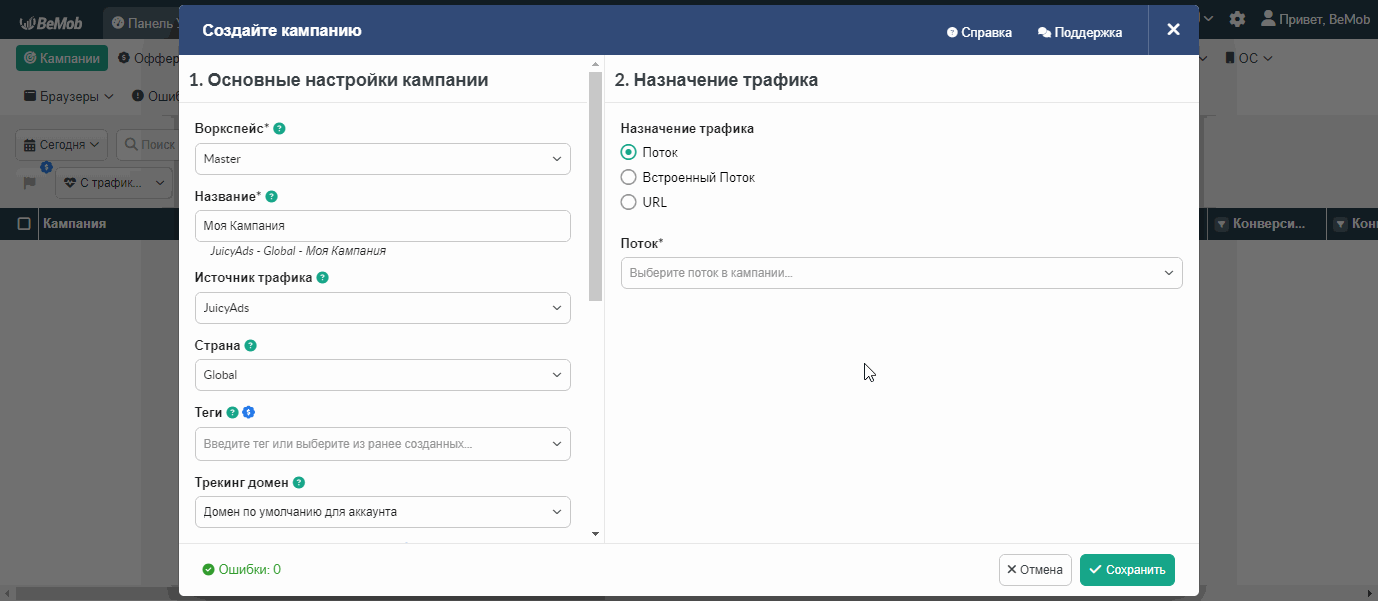1378x601 pixels.
Task: Switch to Кампании tab
Action: coord(62,59)
